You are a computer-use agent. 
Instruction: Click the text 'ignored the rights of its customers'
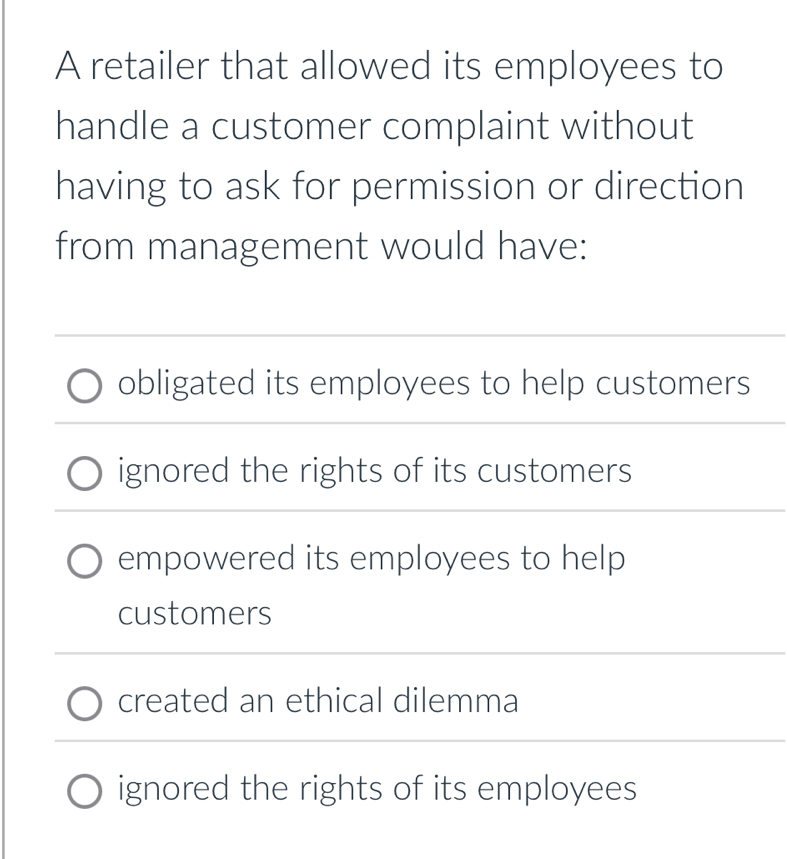[x=375, y=470]
